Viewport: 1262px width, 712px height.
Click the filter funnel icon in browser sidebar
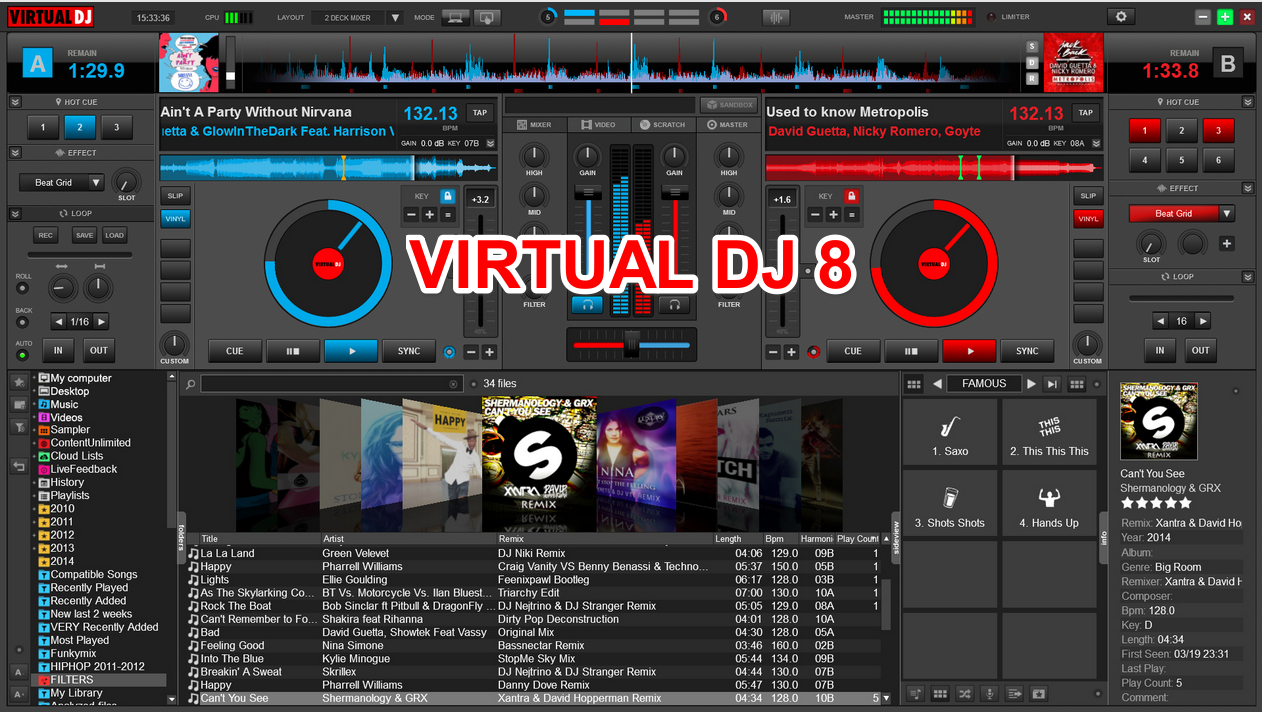pyautogui.click(x=19, y=427)
